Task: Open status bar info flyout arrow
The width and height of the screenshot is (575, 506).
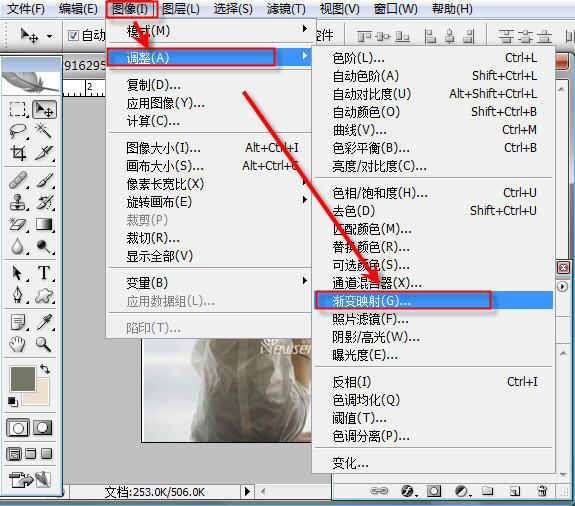Action: pyautogui.click(x=248, y=491)
